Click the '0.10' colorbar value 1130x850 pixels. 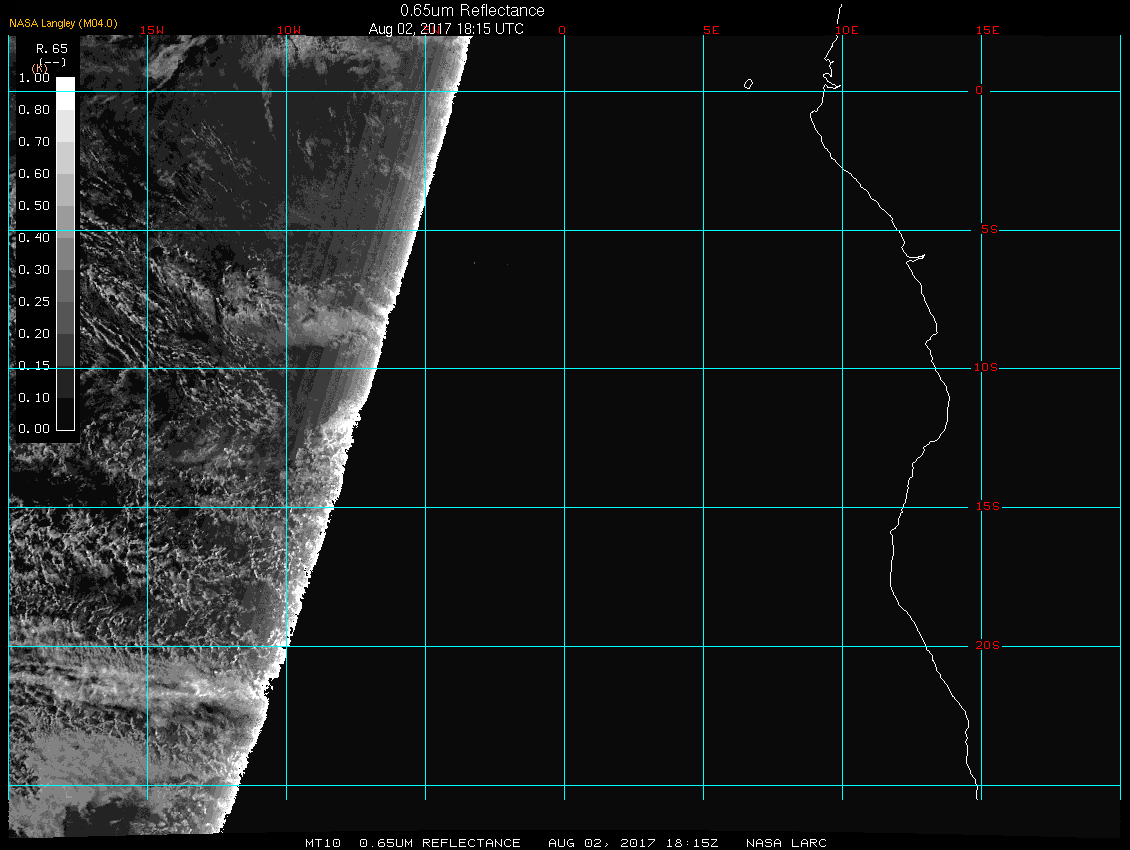(x=34, y=397)
